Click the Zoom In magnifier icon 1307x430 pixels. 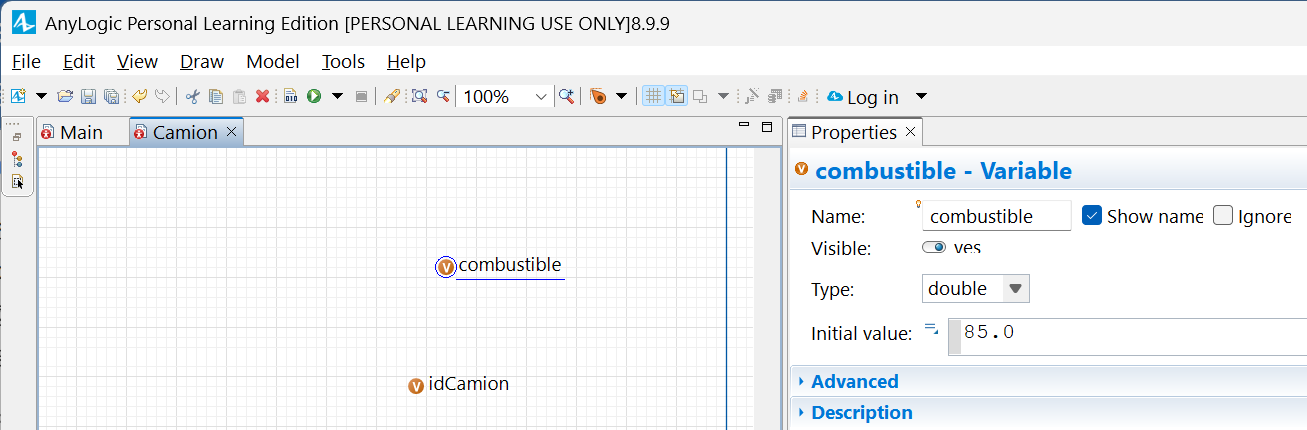coord(566,96)
